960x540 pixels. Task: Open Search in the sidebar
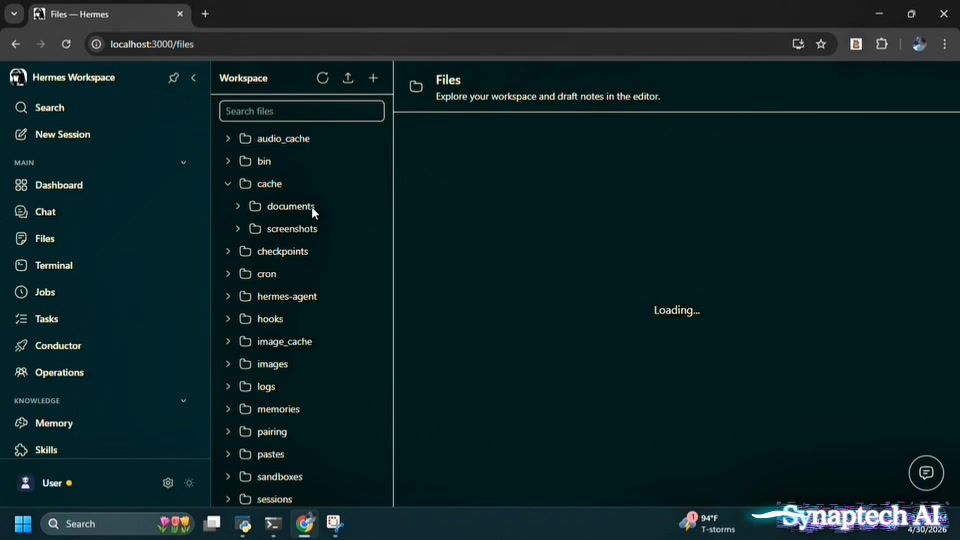pyautogui.click(x=49, y=108)
